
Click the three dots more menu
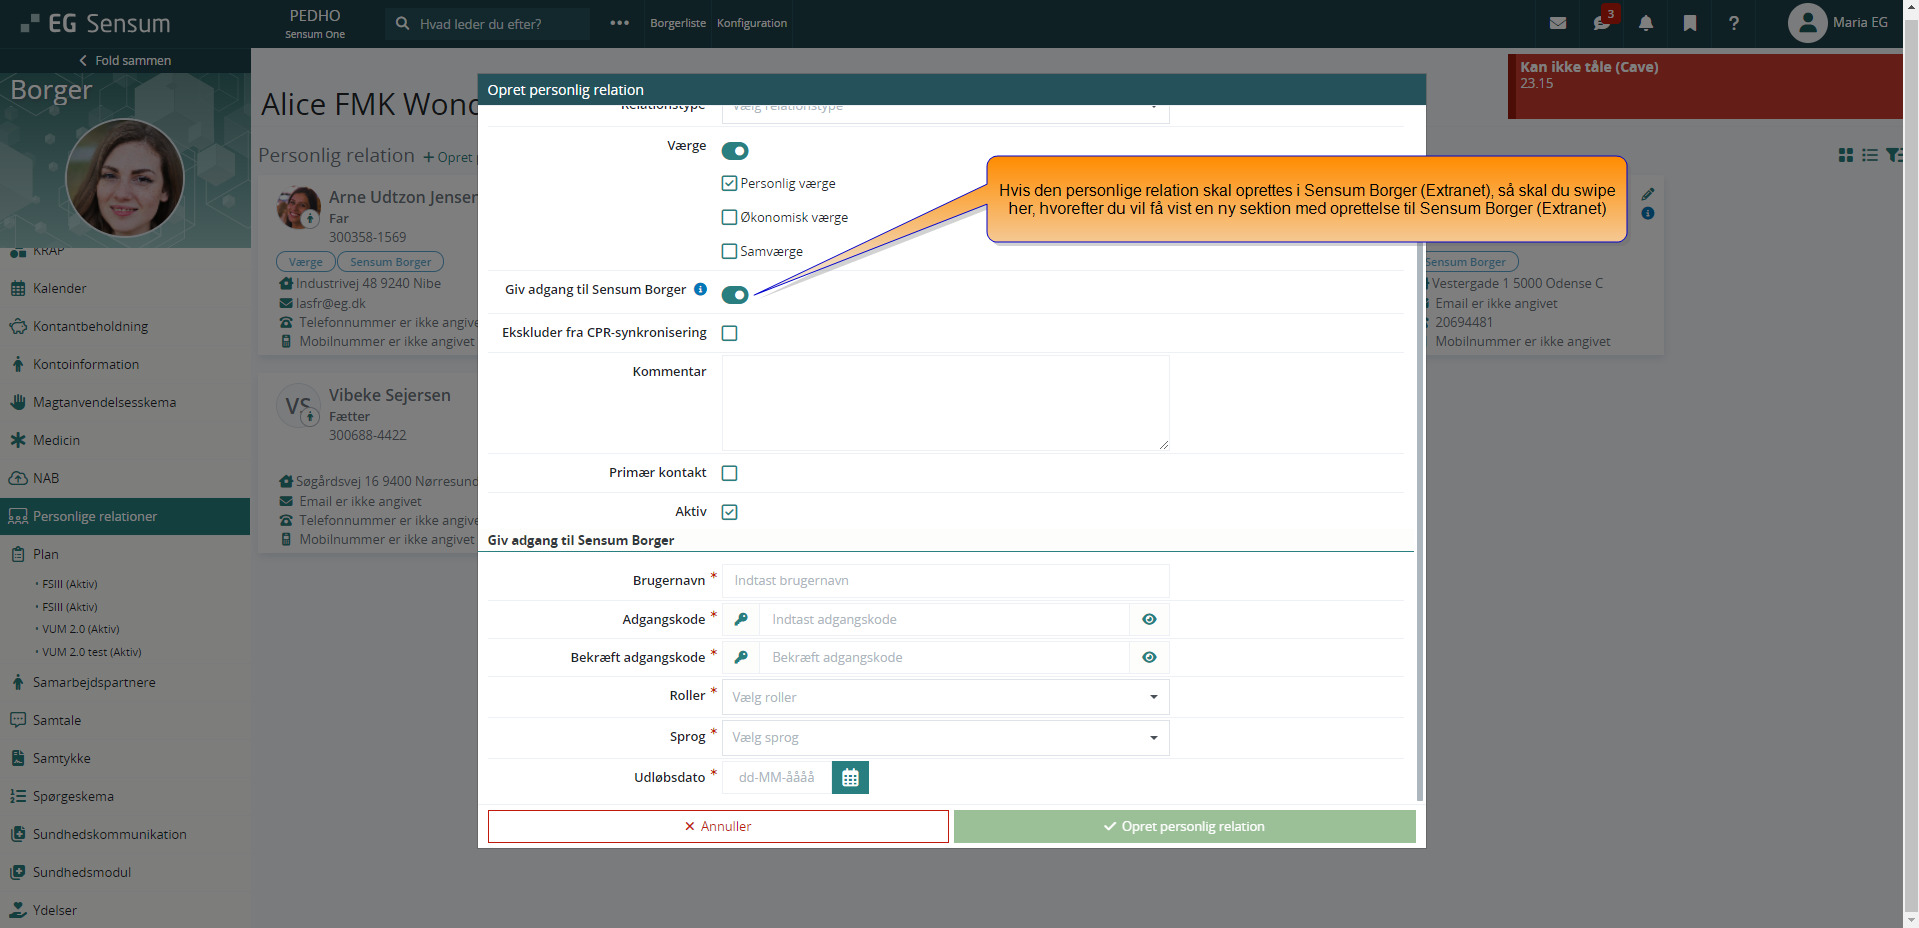click(x=619, y=23)
